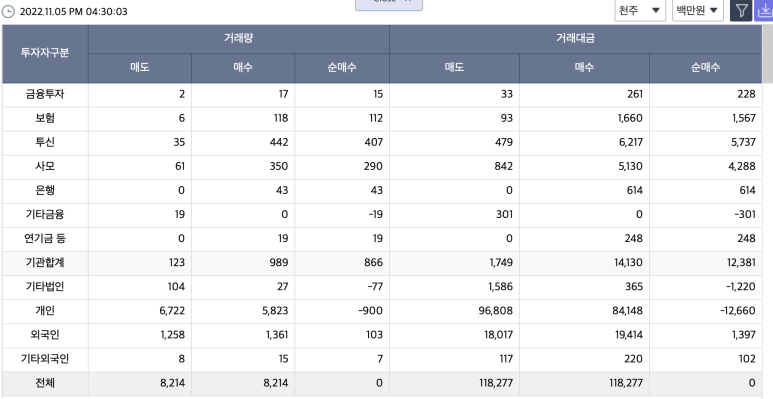This screenshot has height=399, width=773.
Task: Open the 백만원 unit dropdown
Action: click(x=698, y=10)
